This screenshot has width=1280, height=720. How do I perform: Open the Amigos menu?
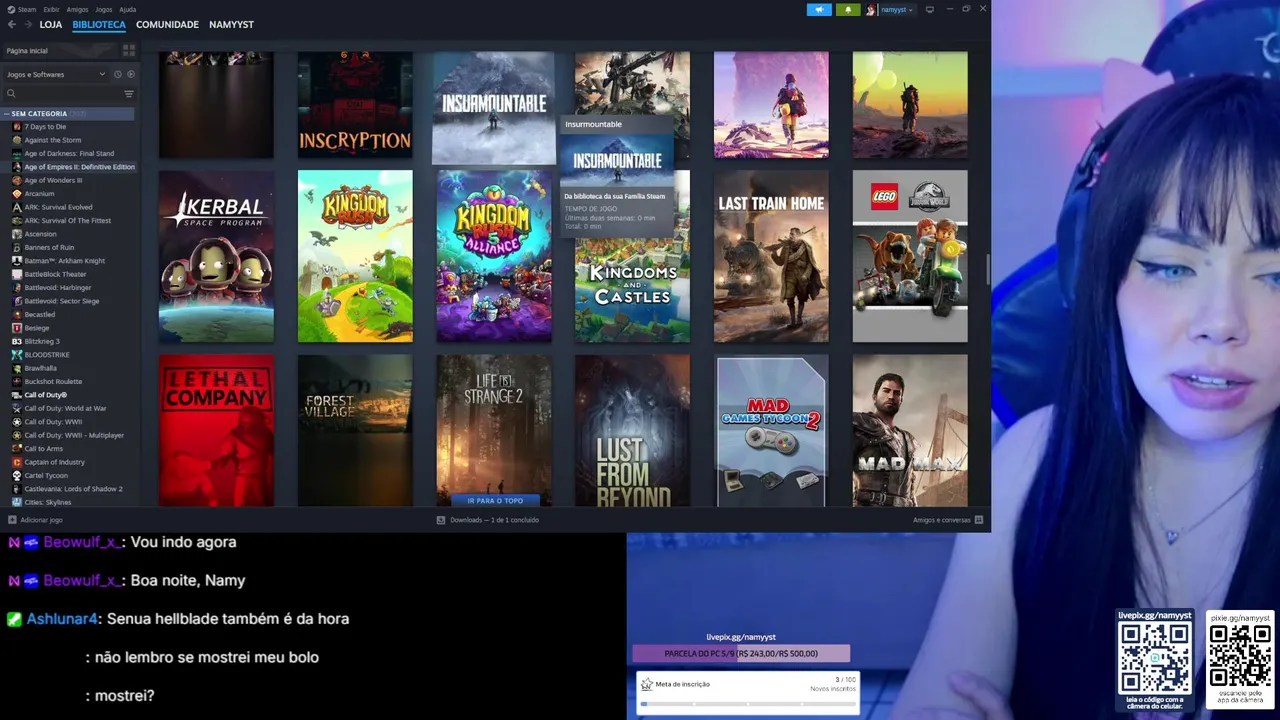tap(77, 9)
